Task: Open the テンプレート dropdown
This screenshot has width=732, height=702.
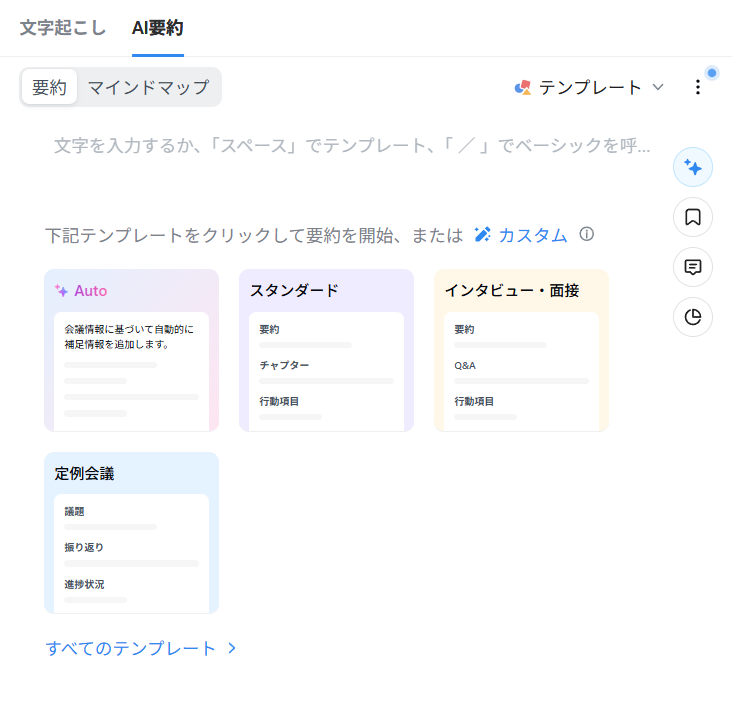Action: [589, 87]
